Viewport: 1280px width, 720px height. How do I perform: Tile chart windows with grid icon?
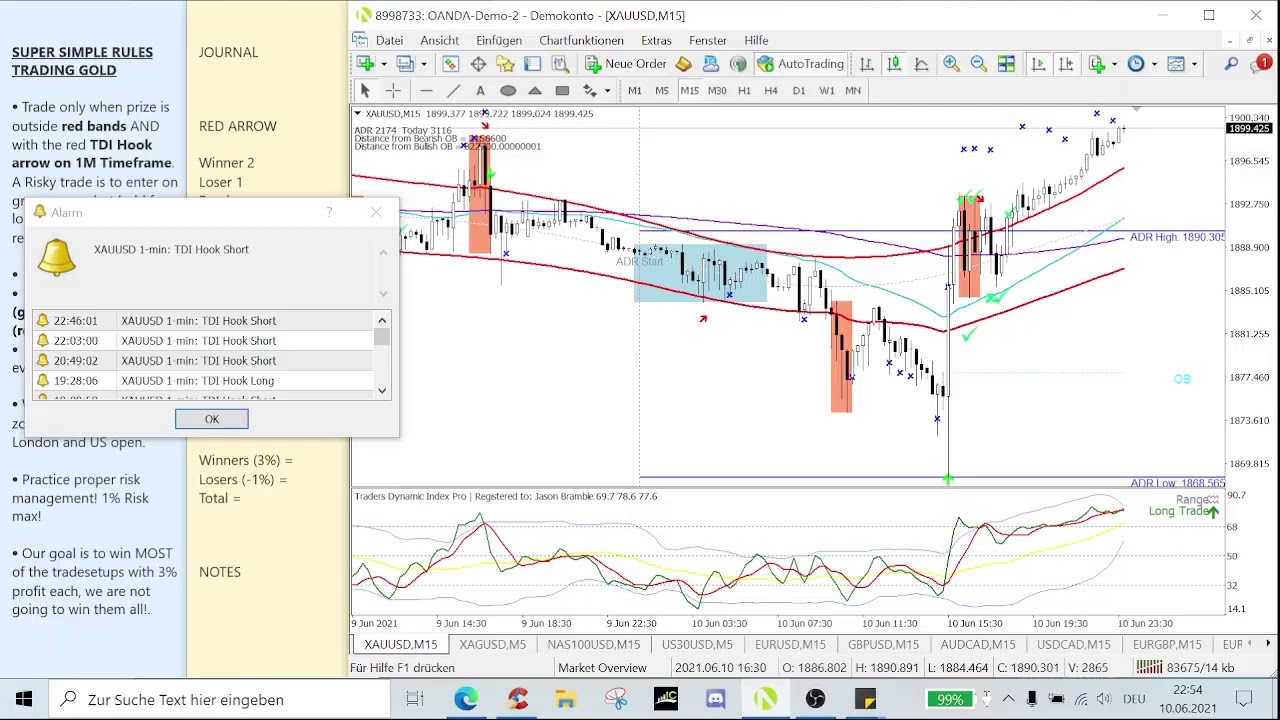(x=1006, y=64)
